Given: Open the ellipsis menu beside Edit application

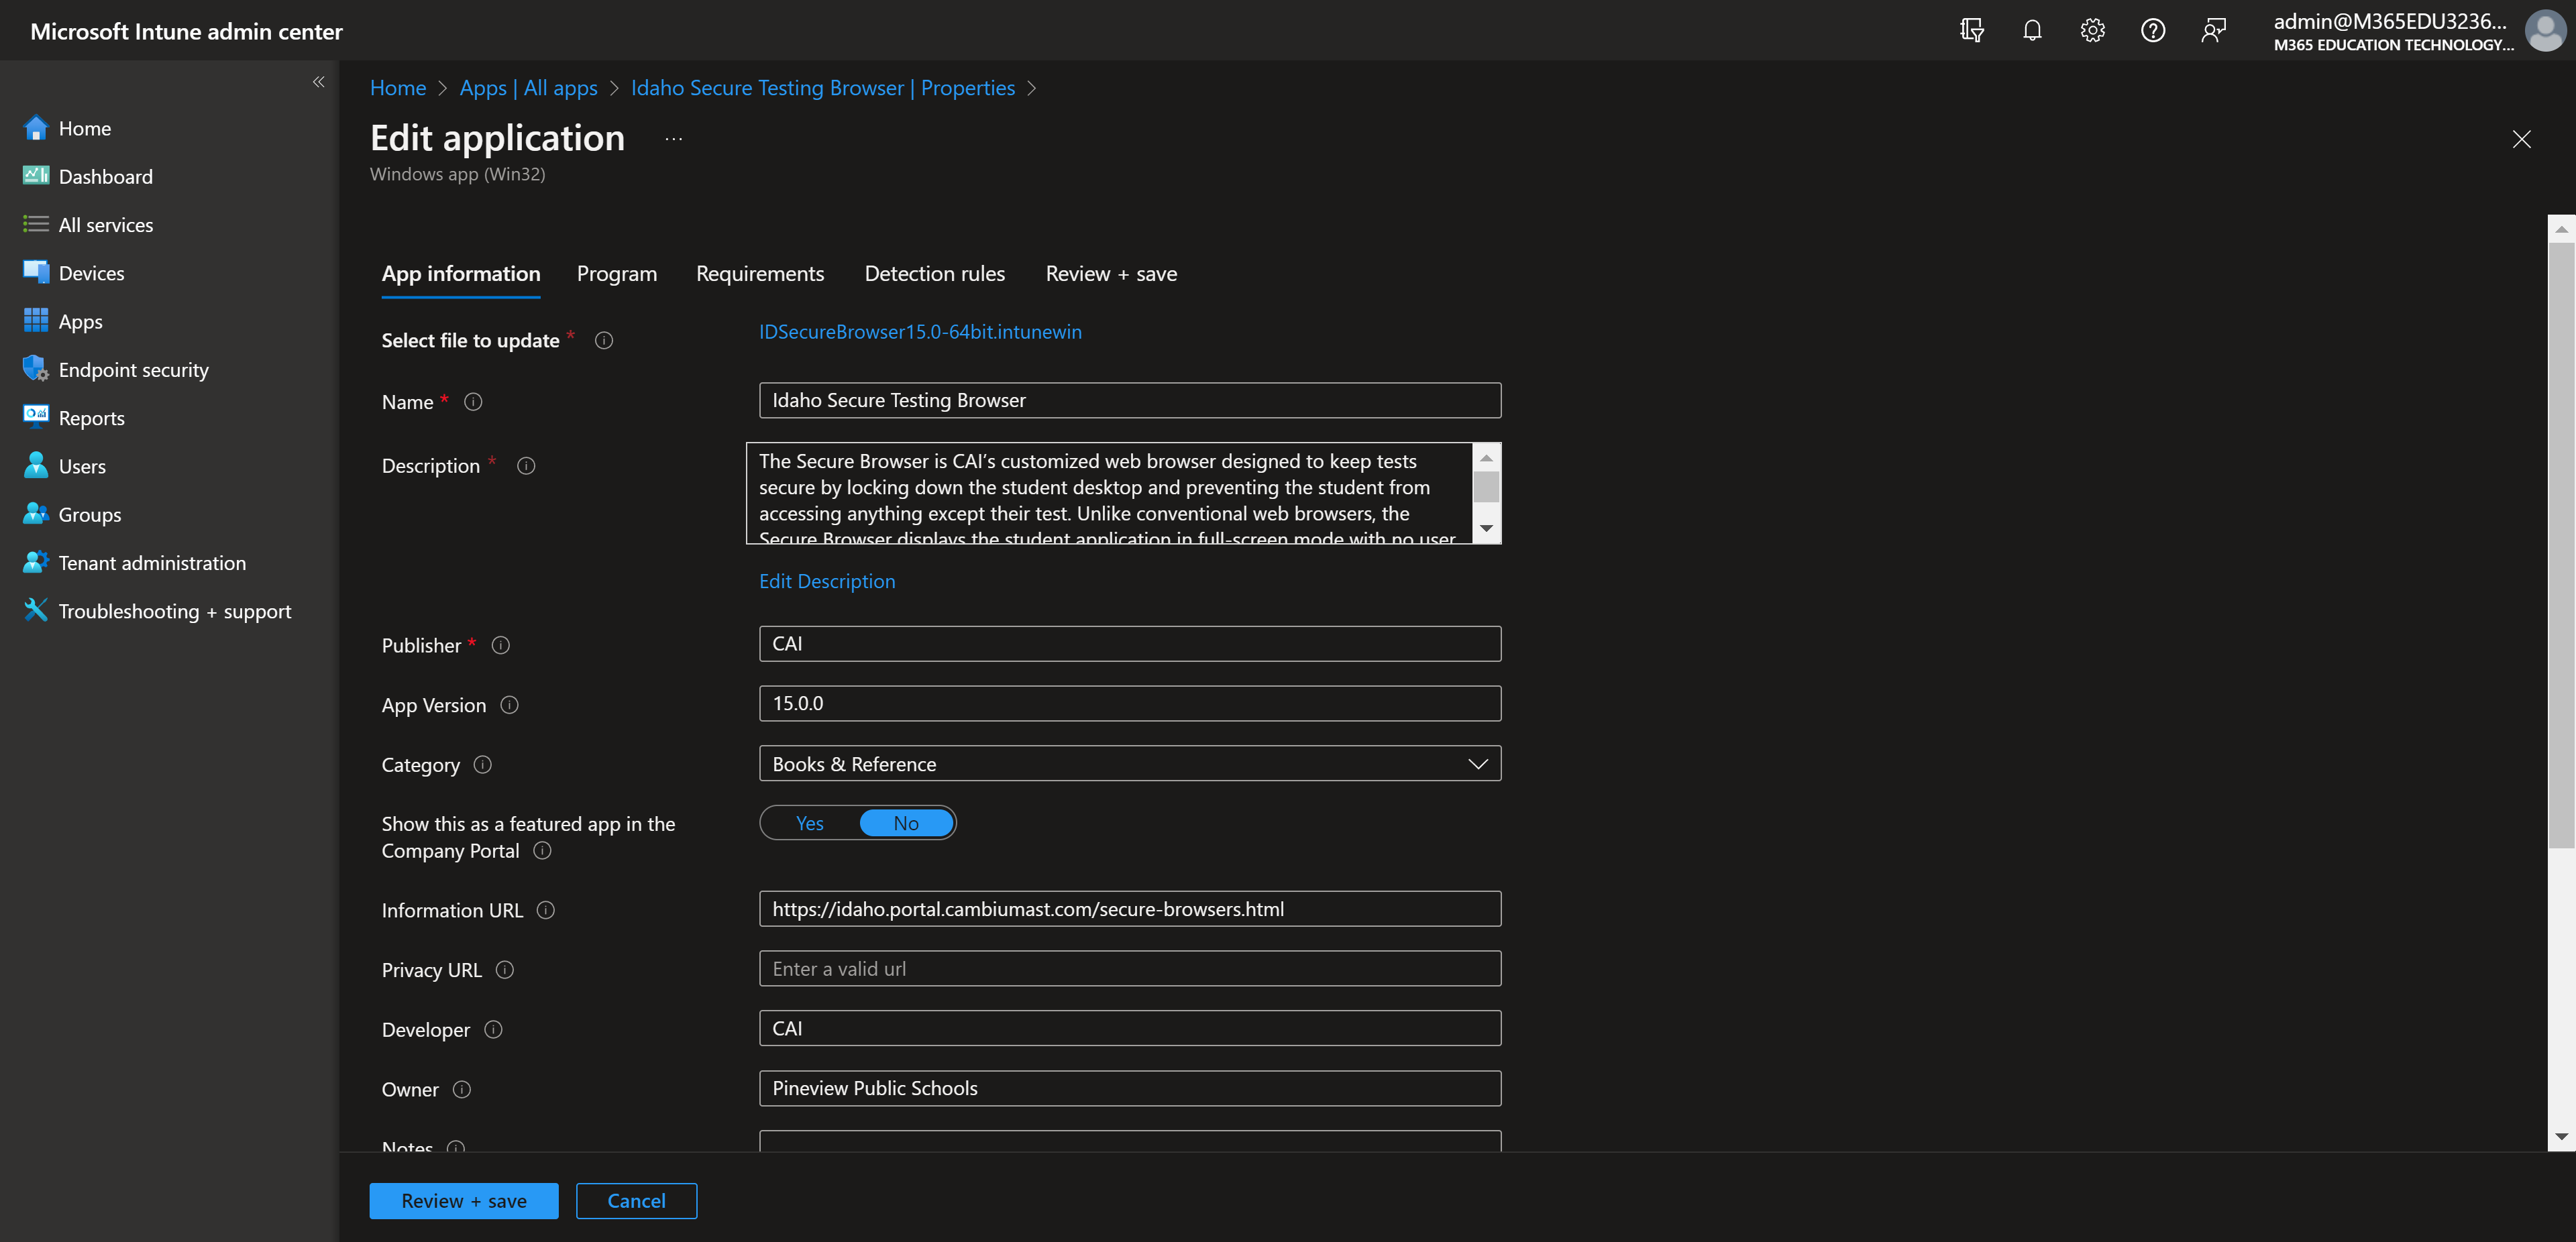Looking at the screenshot, I should point(673,139).
